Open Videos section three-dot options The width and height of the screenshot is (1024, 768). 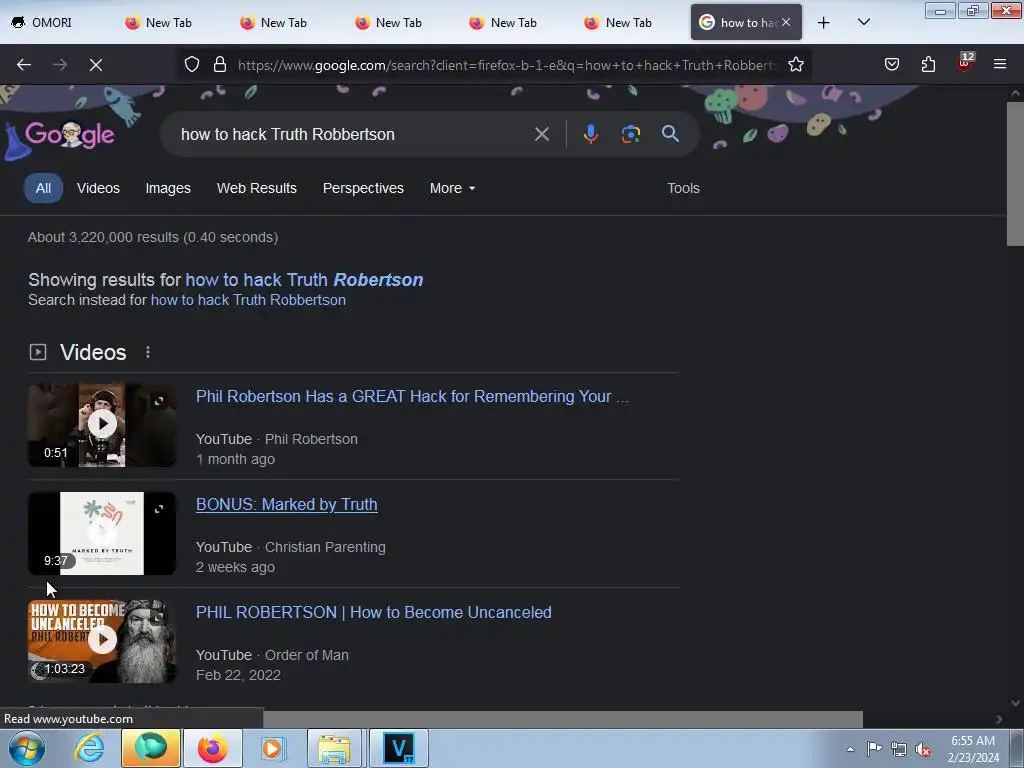(148, 352)
